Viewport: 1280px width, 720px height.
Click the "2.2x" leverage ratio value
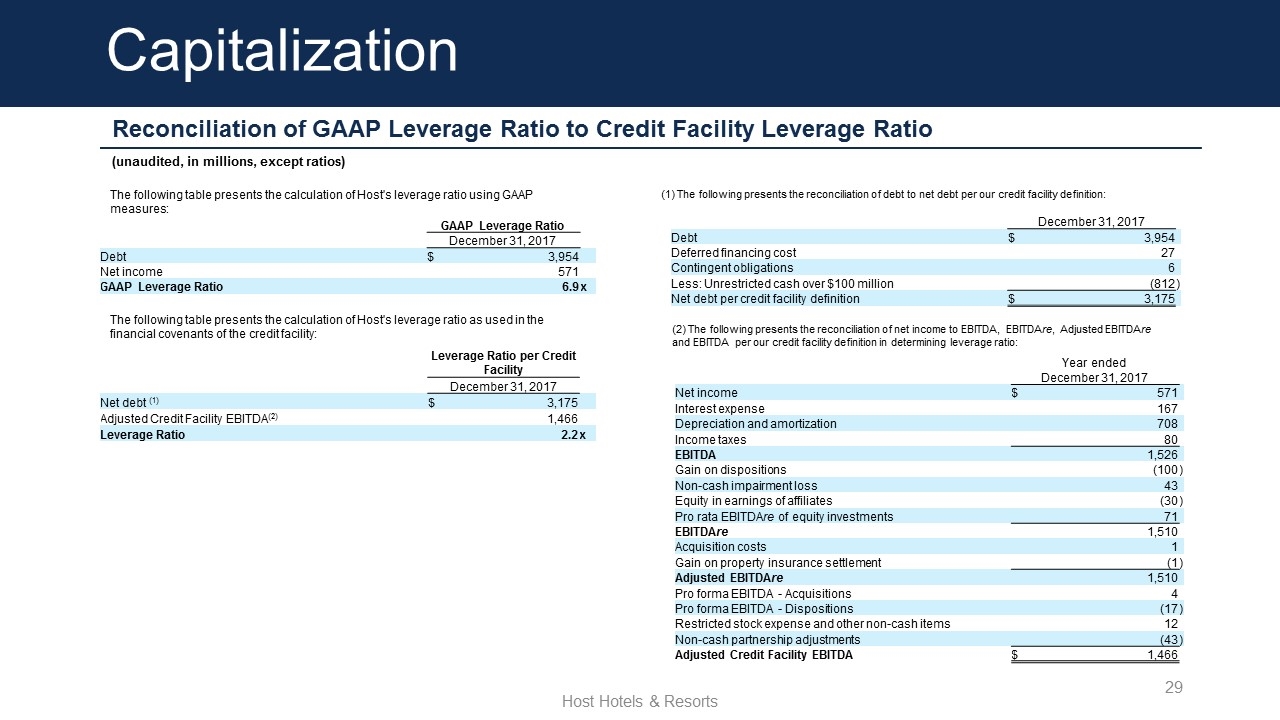(574, 434)
